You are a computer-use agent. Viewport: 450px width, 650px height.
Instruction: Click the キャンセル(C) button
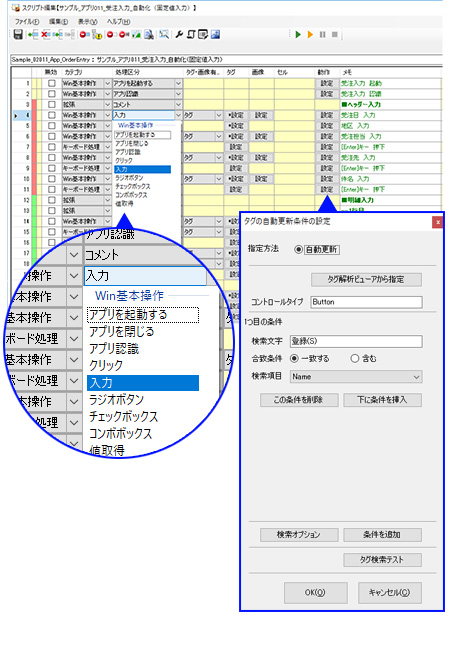[390, 593]
